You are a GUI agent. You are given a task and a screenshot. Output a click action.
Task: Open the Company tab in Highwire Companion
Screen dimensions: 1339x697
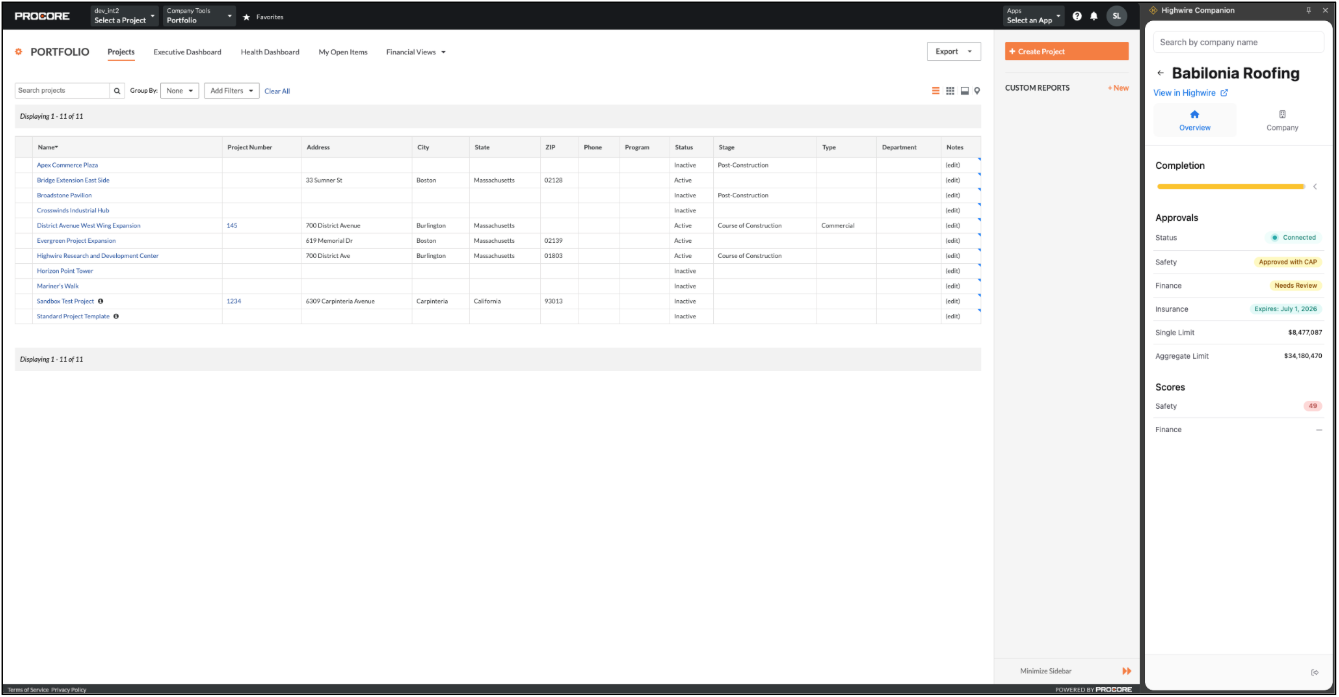(x=1282, y=120)
